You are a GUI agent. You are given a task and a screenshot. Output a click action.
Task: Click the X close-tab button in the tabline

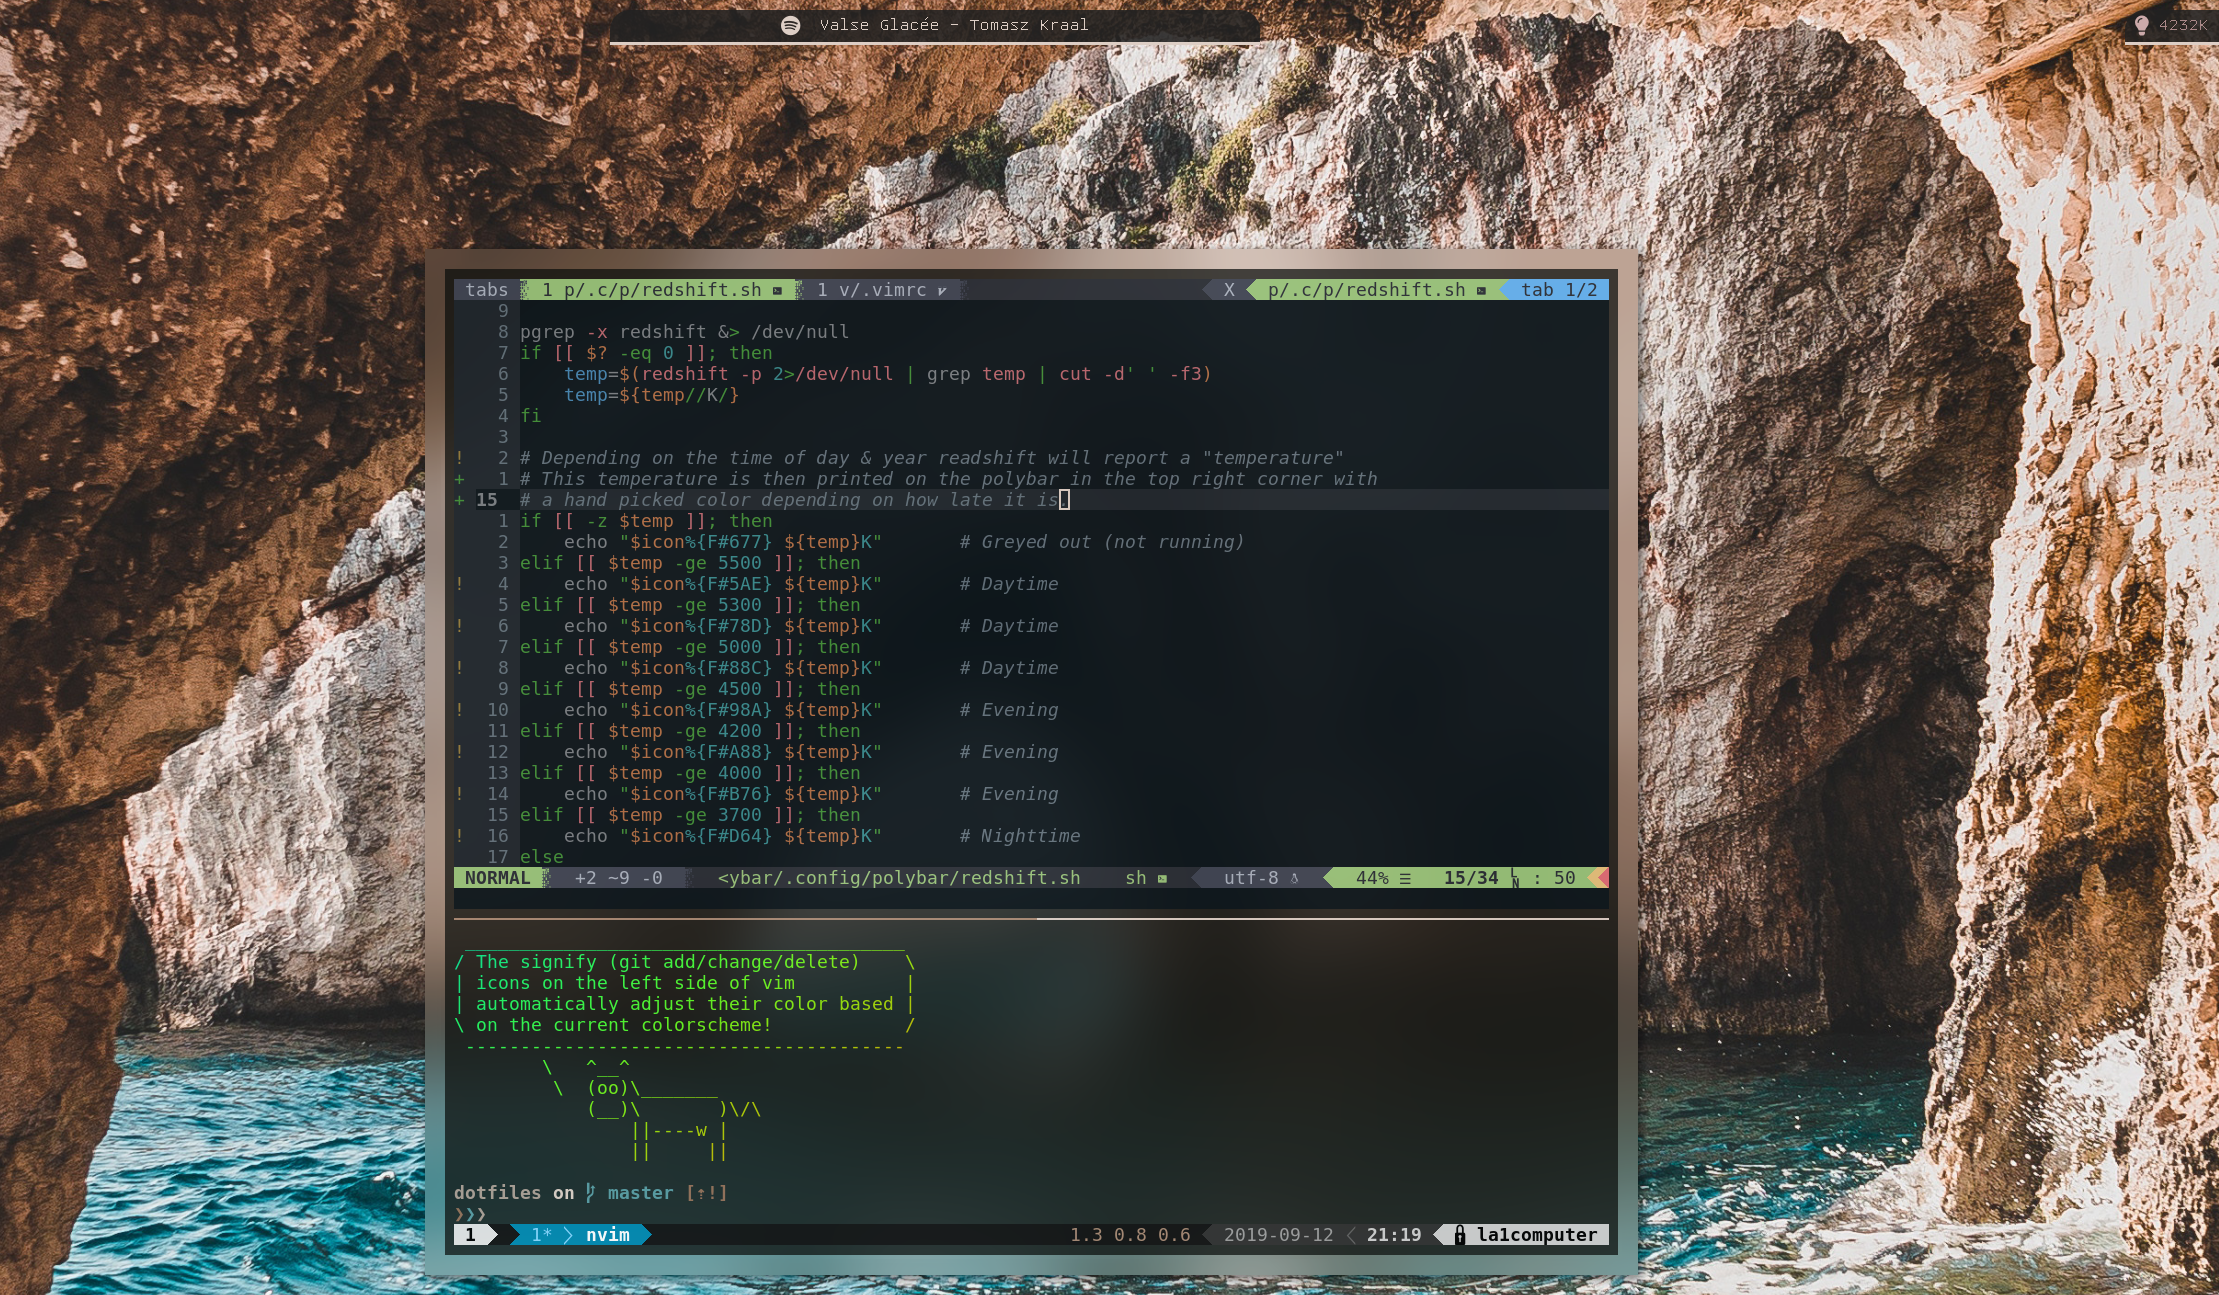coord(1229,290)
